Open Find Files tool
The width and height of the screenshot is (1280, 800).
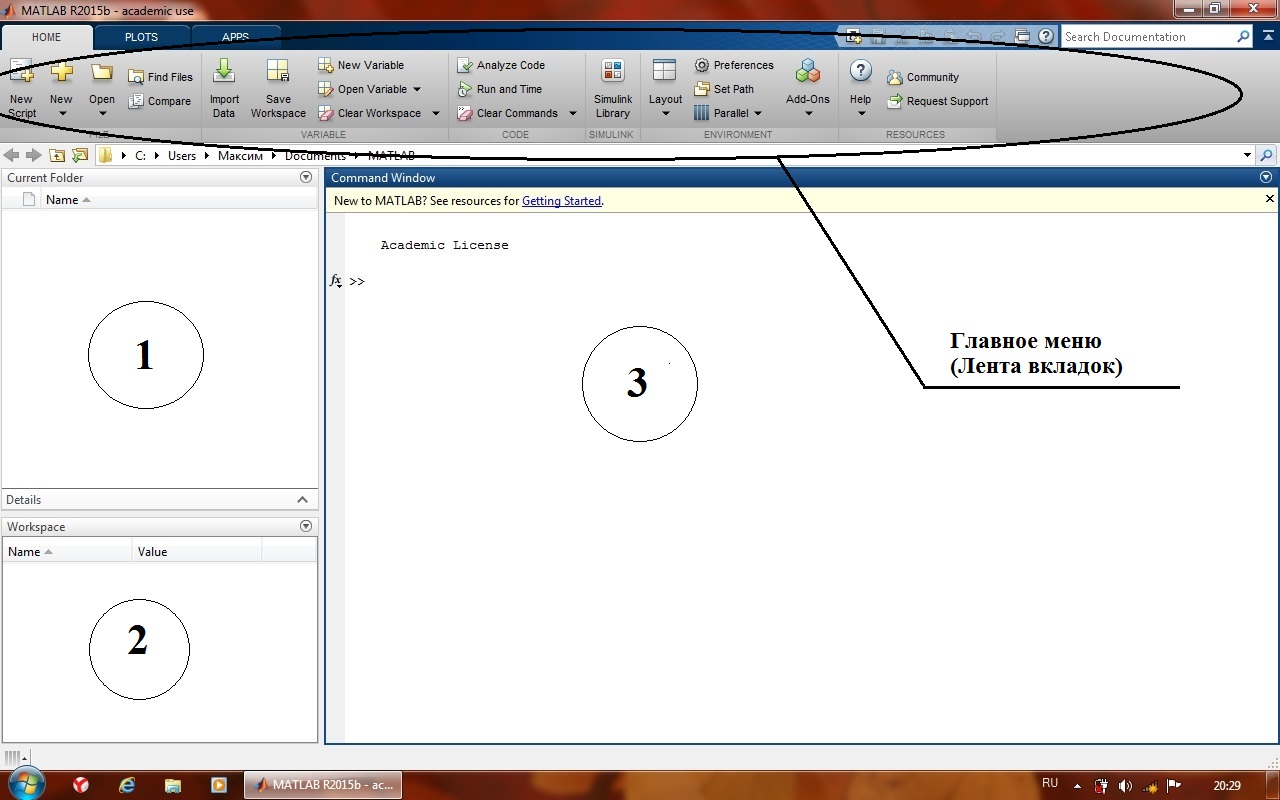pyautogui.click(x=160, y=77)
